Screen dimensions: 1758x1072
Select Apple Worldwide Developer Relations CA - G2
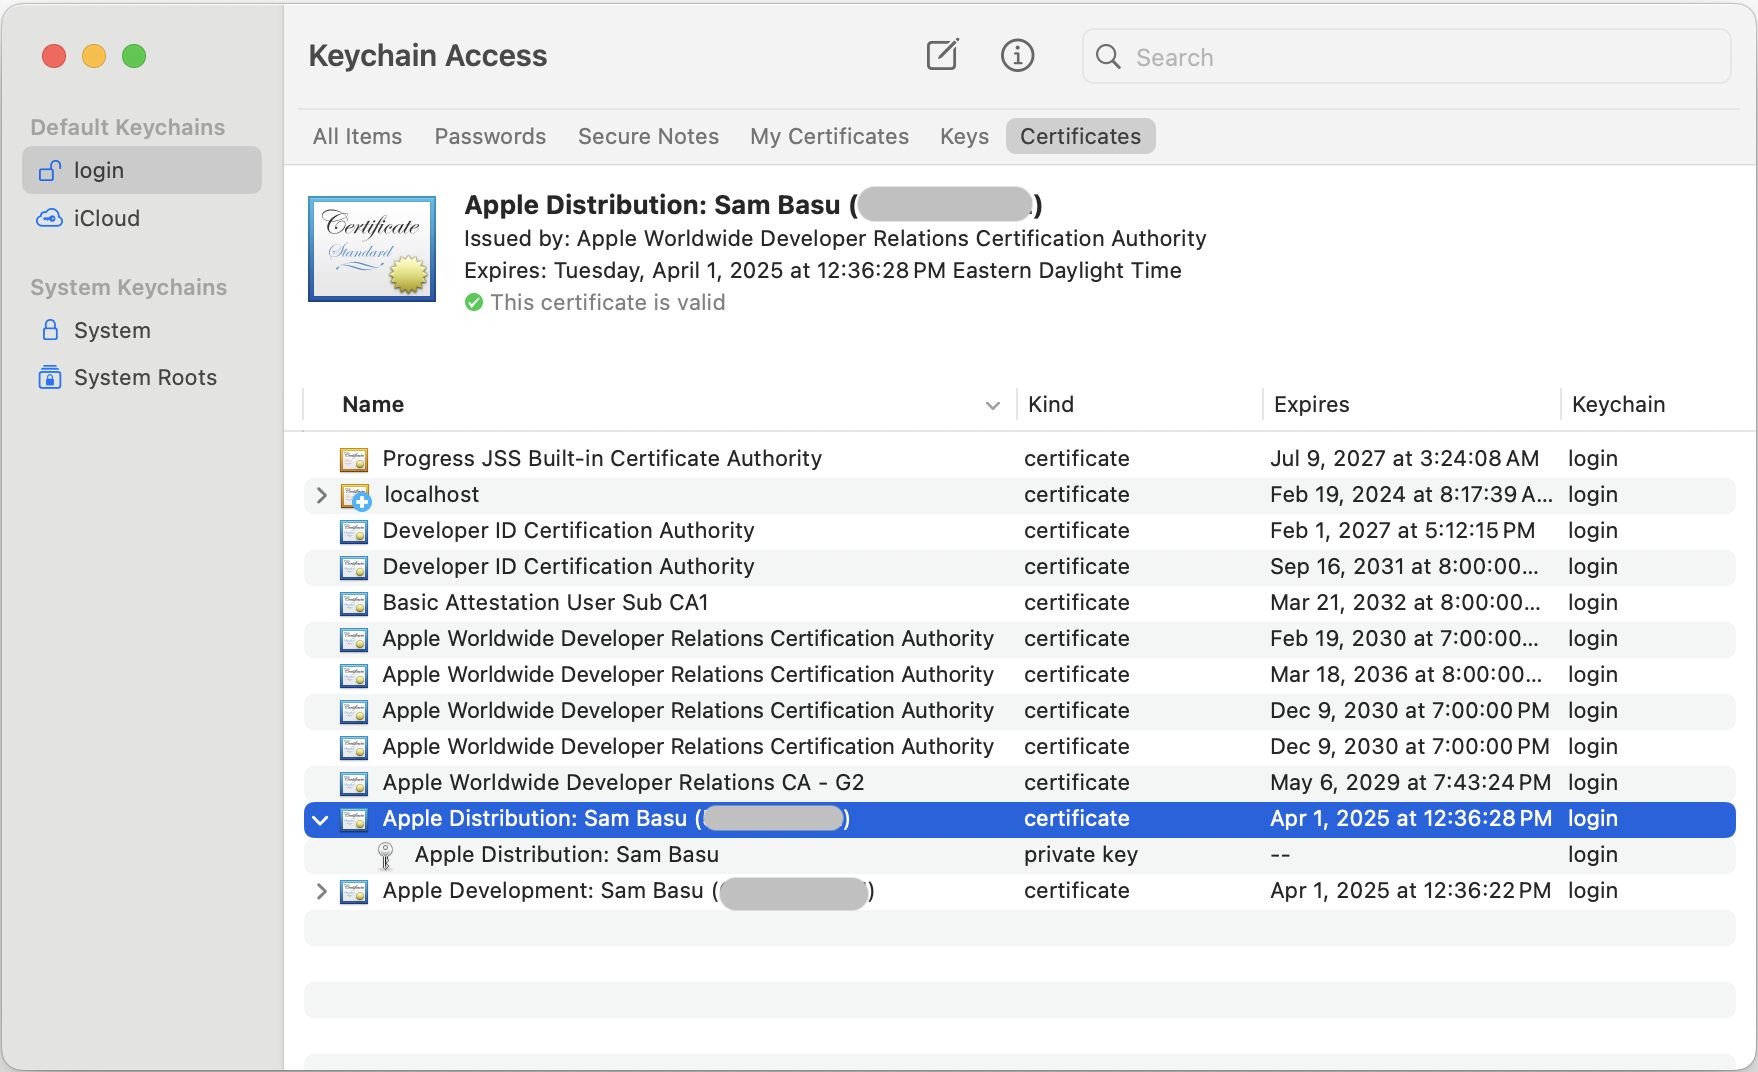1020,783
